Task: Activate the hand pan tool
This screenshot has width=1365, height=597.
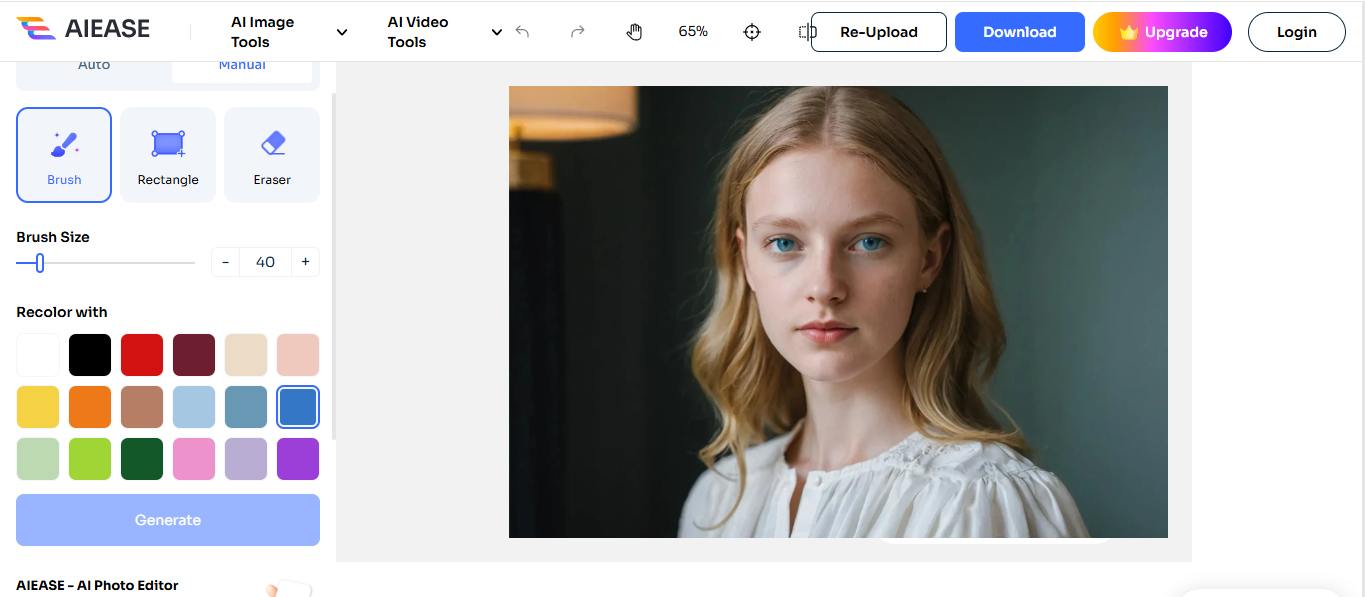Action: 634,31
